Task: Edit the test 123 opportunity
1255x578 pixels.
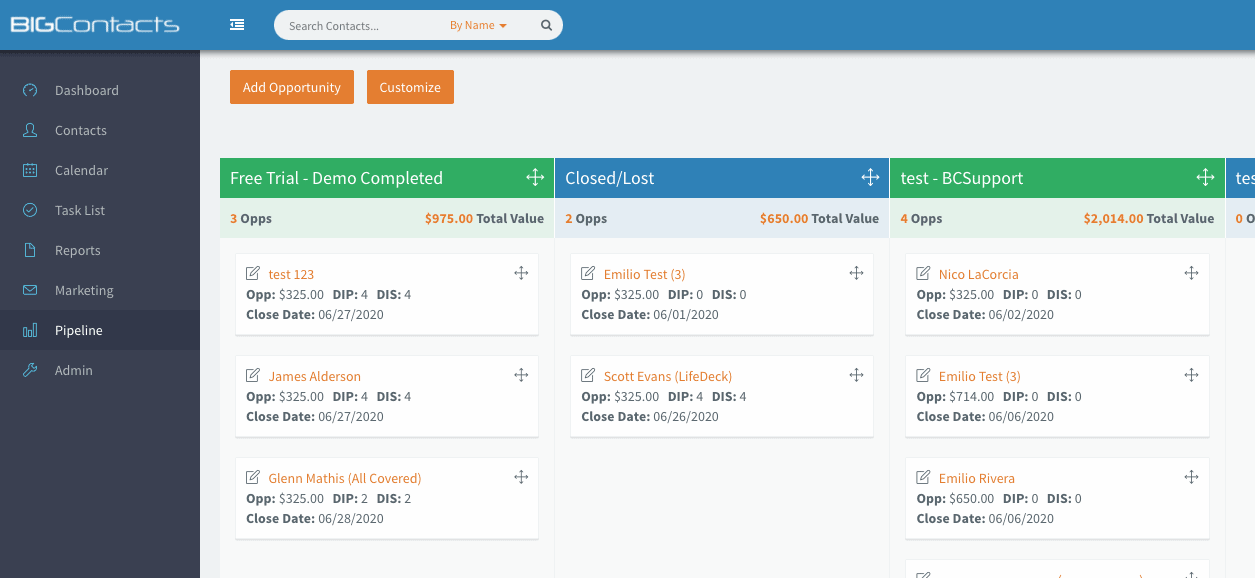Action: click(x=253, y=273)
